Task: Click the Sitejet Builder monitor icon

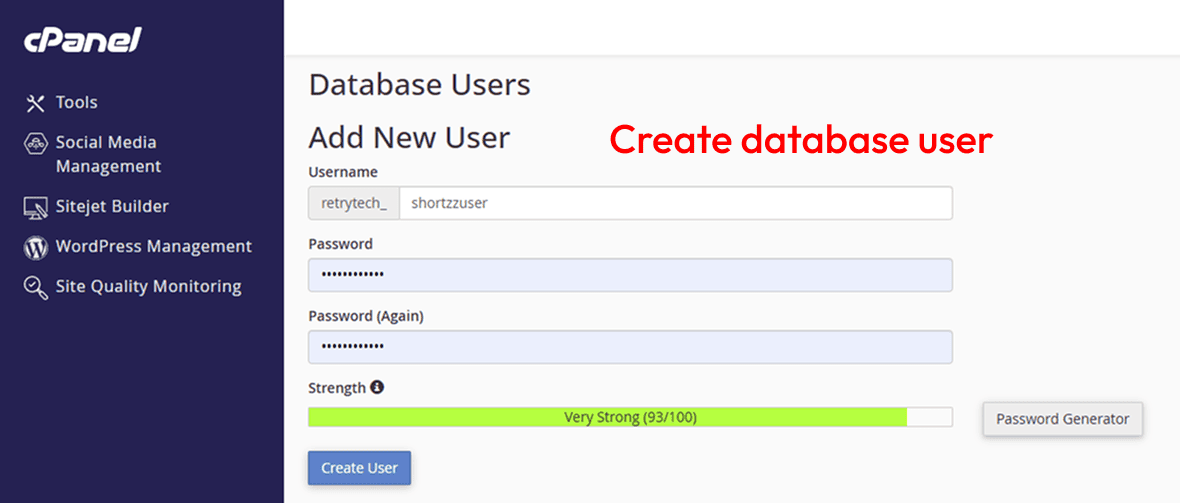Action: [x=36, y=207]
